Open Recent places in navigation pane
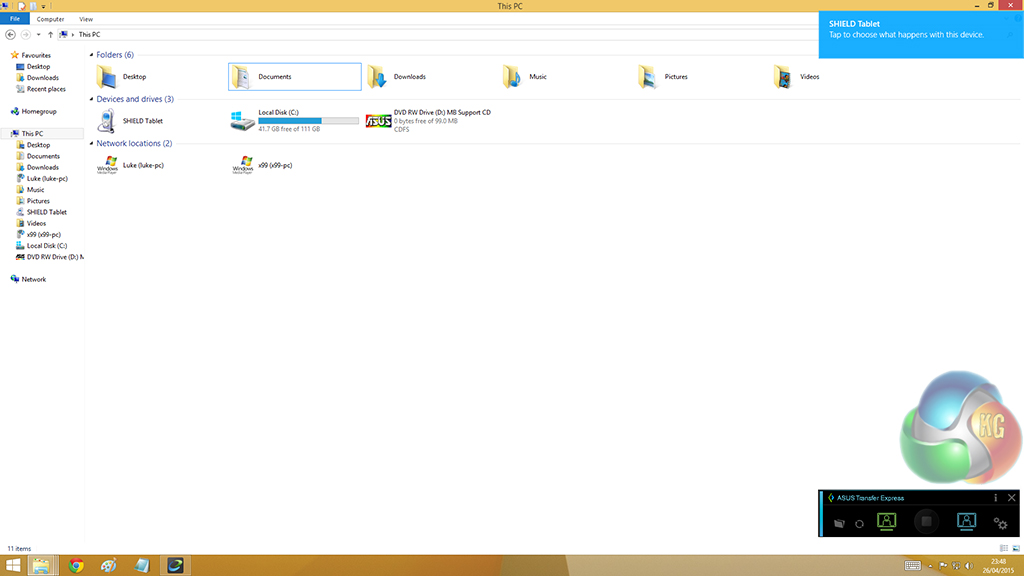 pos(40,89)
